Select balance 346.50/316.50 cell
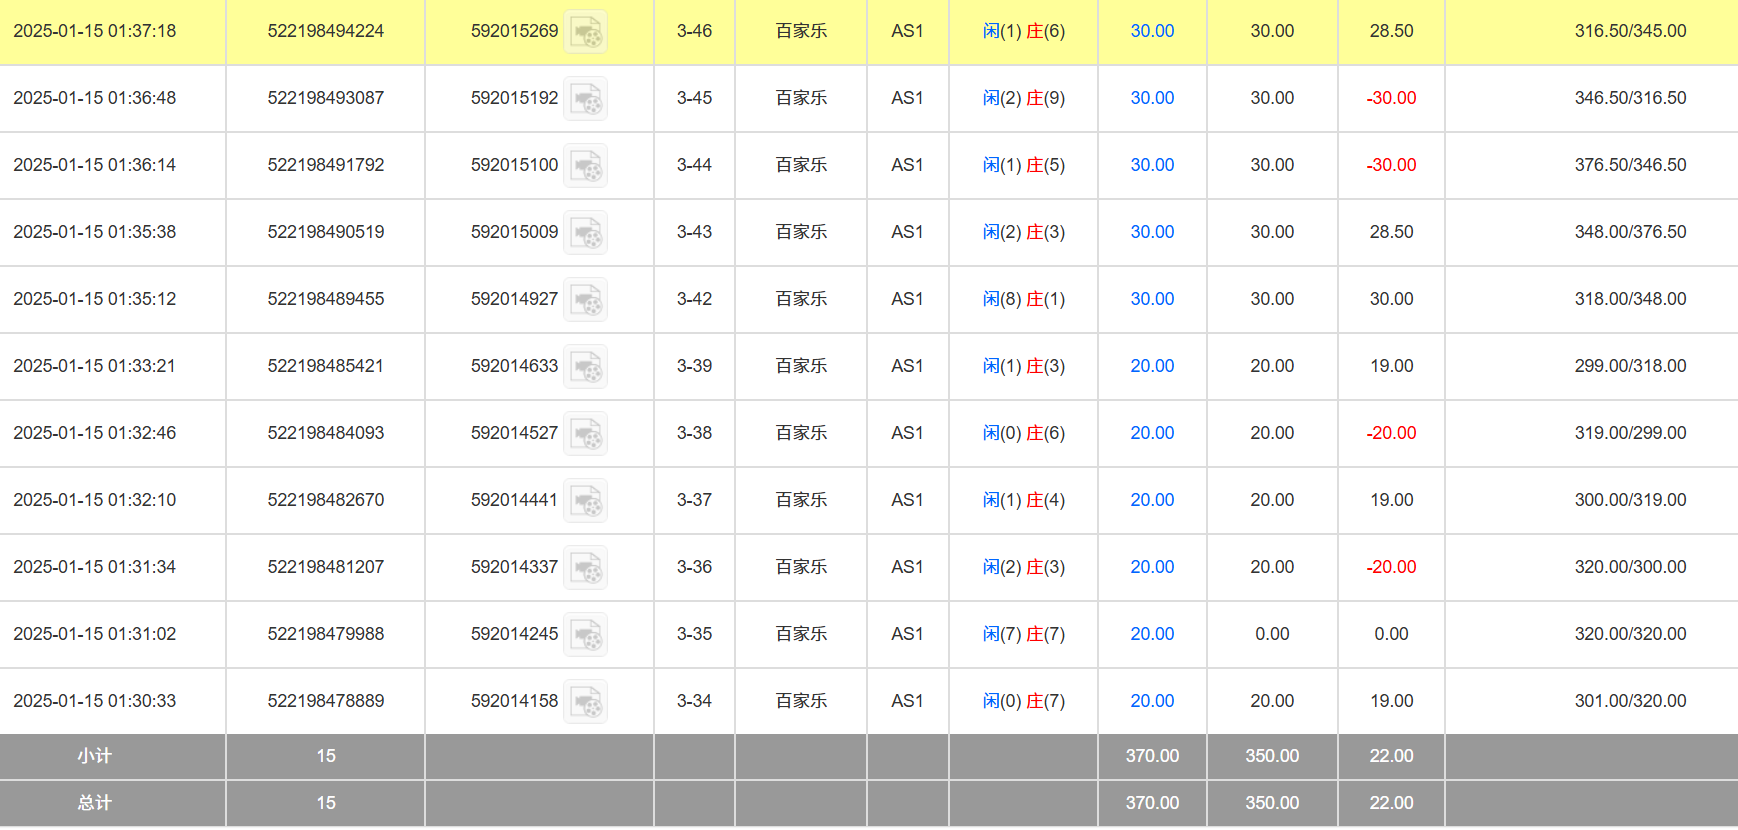The width and height of the screenshot is (1738, 830). click(x=1630, y=98)
